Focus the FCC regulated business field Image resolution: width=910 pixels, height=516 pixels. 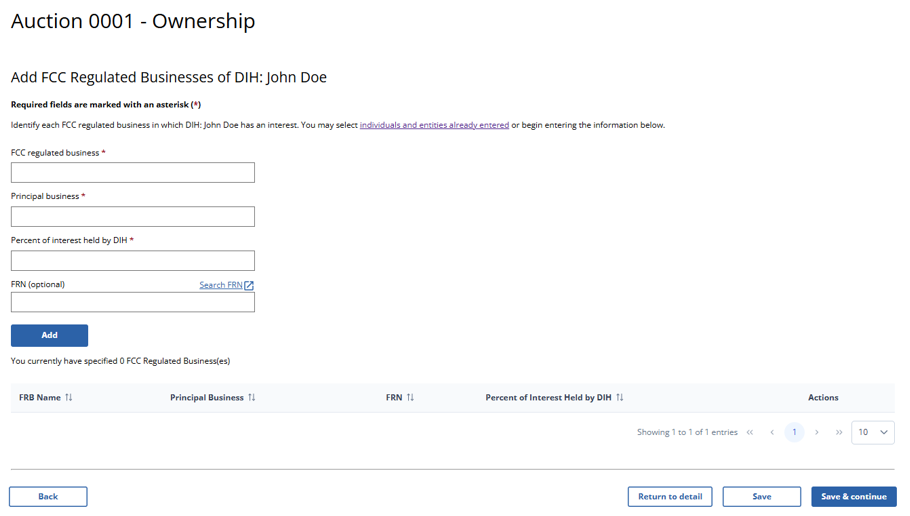click(133, 173)
